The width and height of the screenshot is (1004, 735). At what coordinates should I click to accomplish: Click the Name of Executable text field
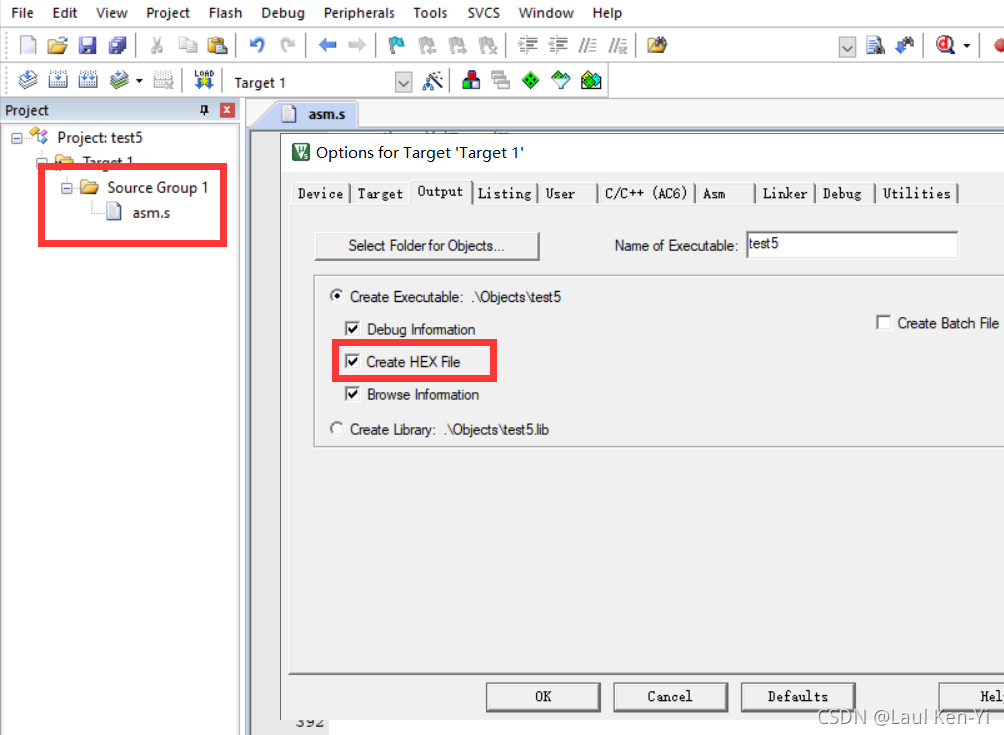click(x=851, y=245)
